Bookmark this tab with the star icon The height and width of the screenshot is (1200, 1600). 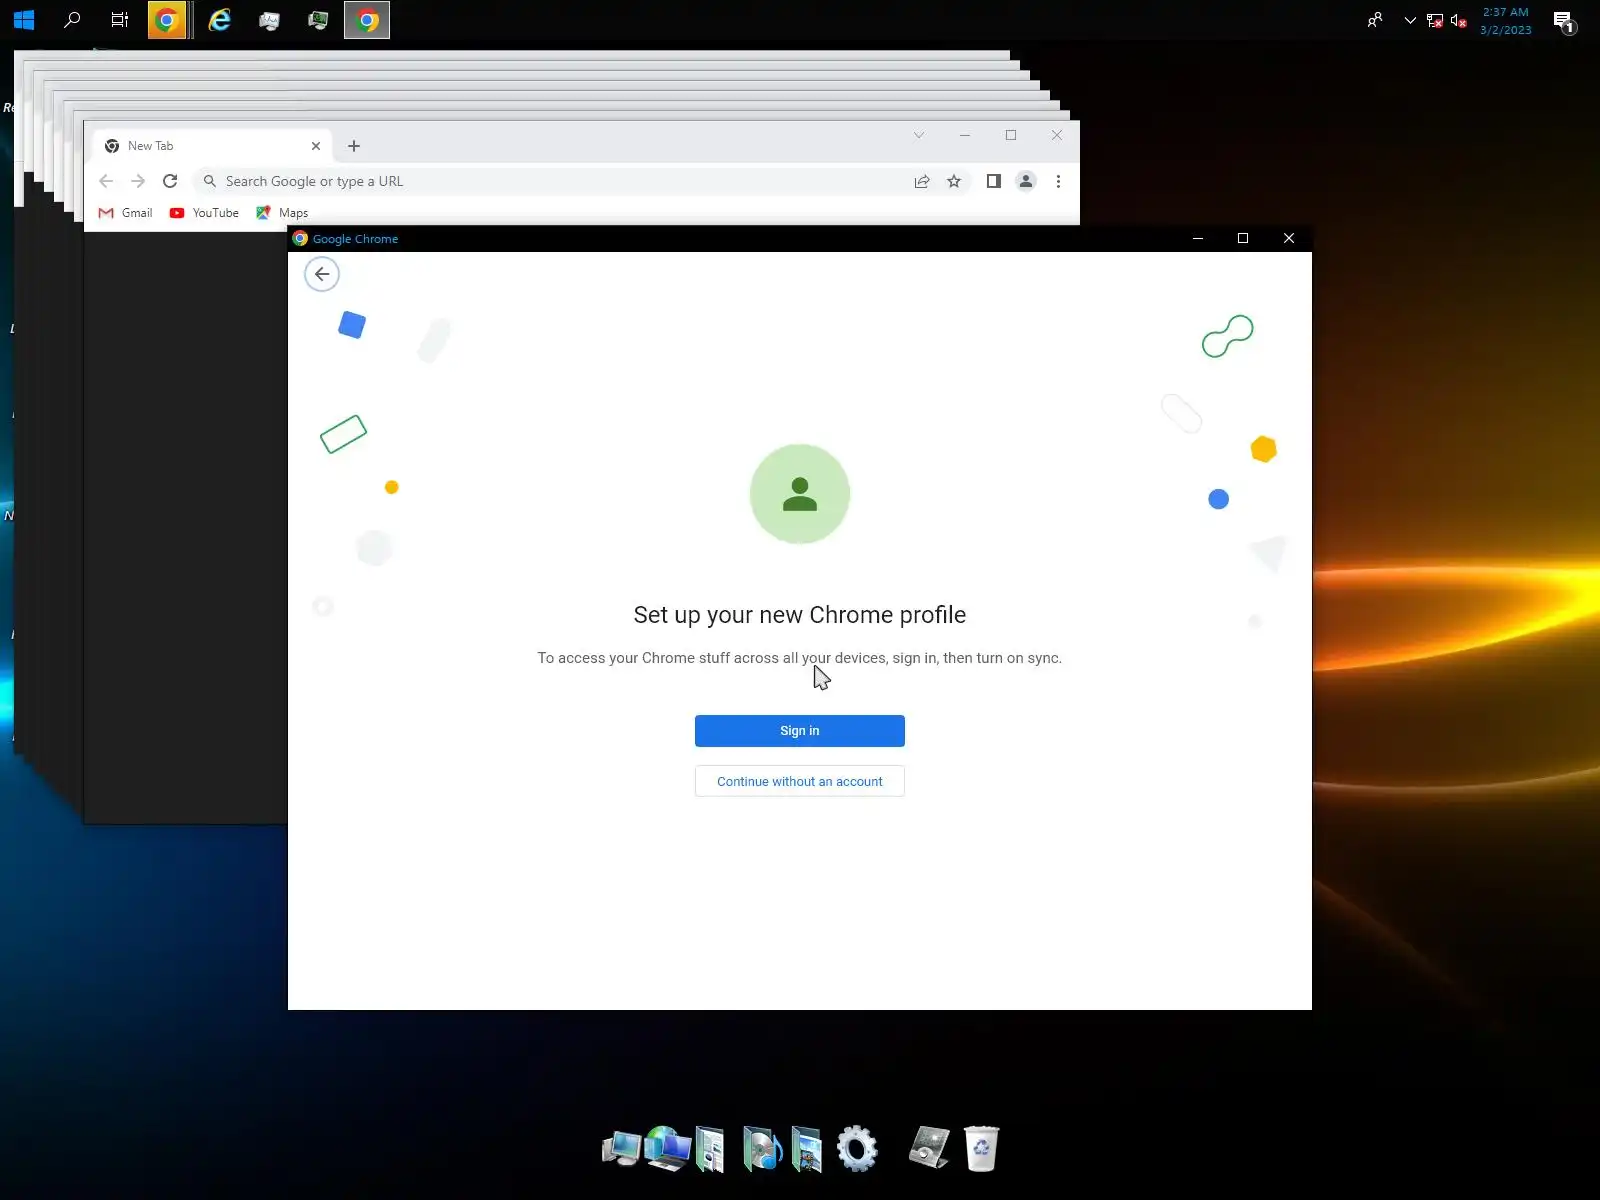click(954, 181)
